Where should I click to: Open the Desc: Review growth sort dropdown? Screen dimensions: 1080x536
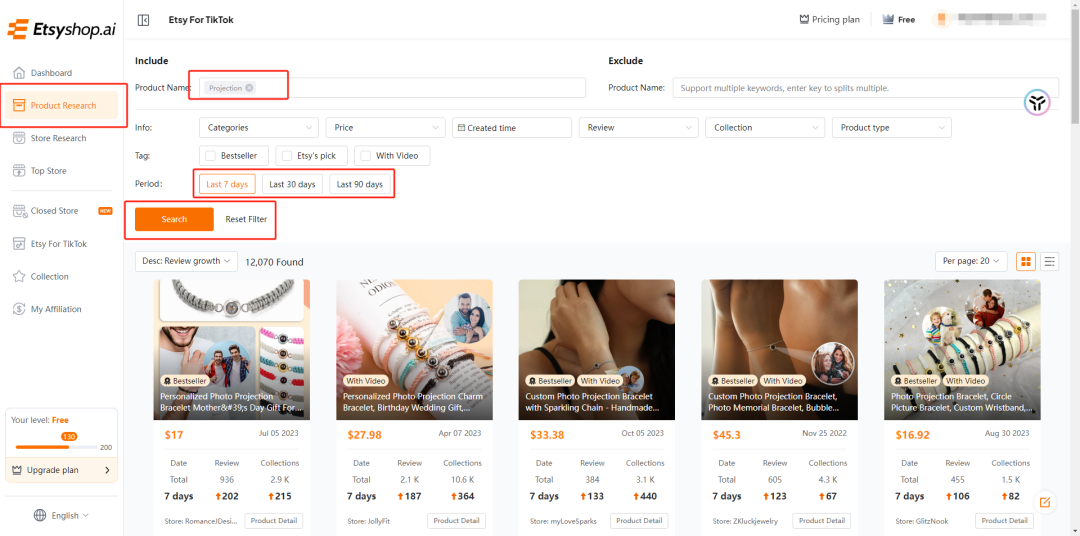click(x=187, y=261)
